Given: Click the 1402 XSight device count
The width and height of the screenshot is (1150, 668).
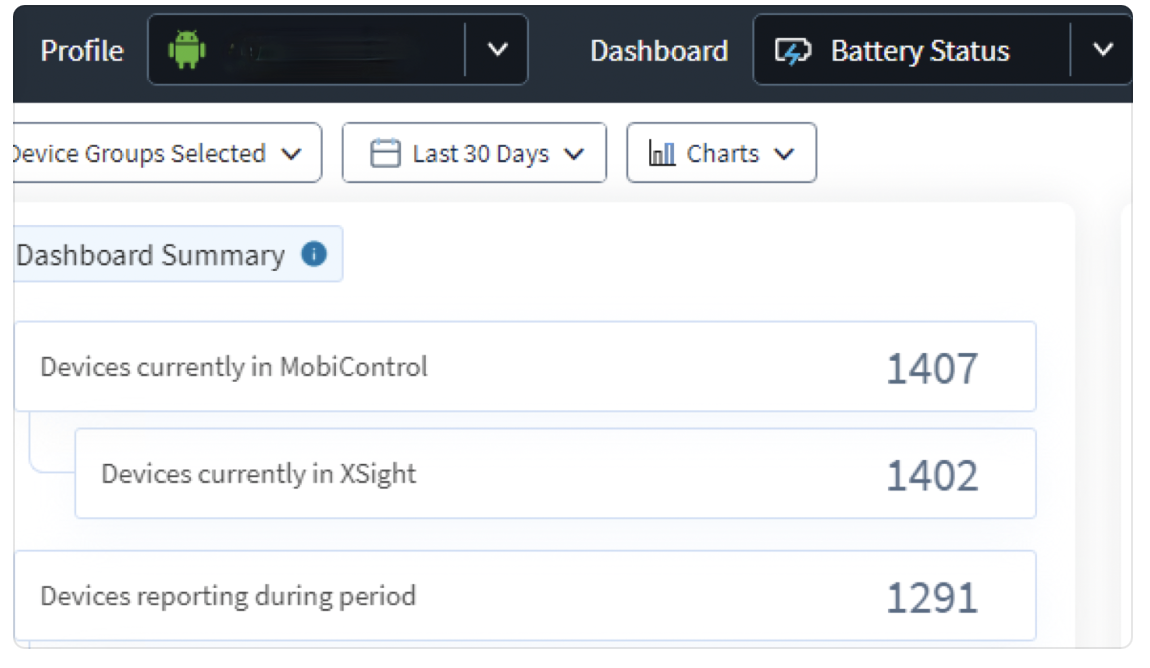Looking at the screenshot, I should 932,476.
